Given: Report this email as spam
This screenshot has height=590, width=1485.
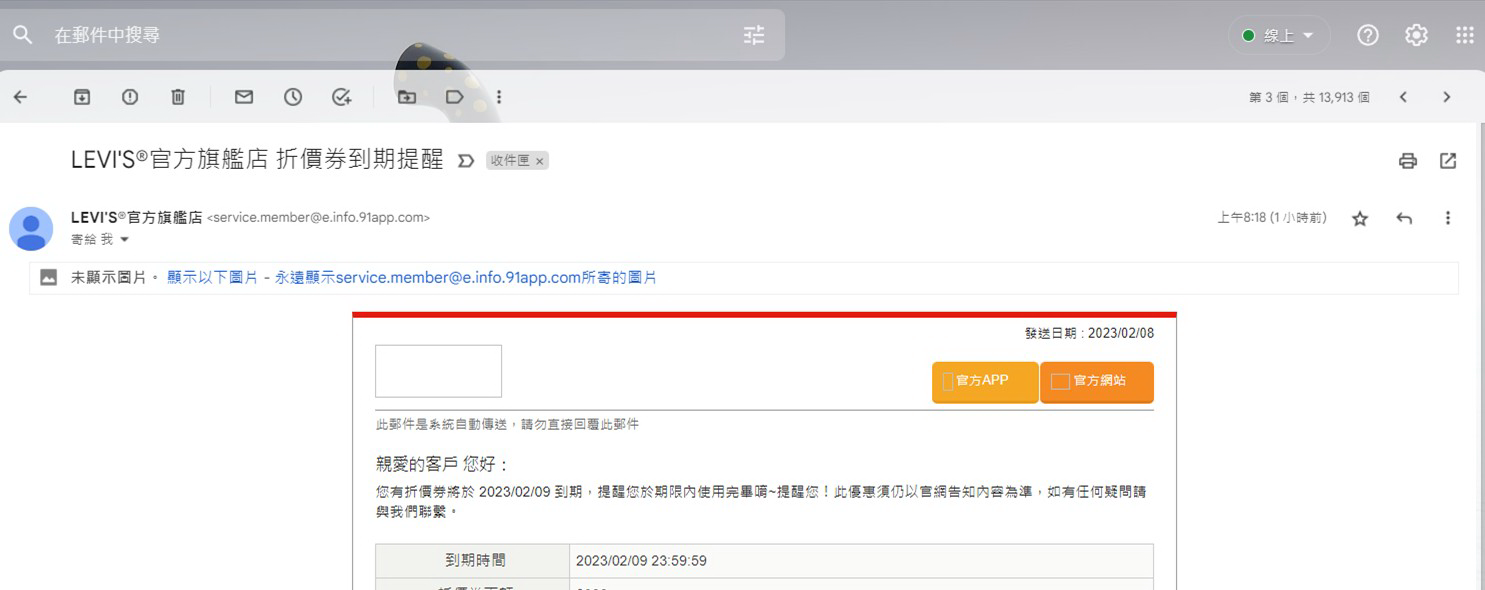Looking at the screenshot, I should tap(130, 97).
